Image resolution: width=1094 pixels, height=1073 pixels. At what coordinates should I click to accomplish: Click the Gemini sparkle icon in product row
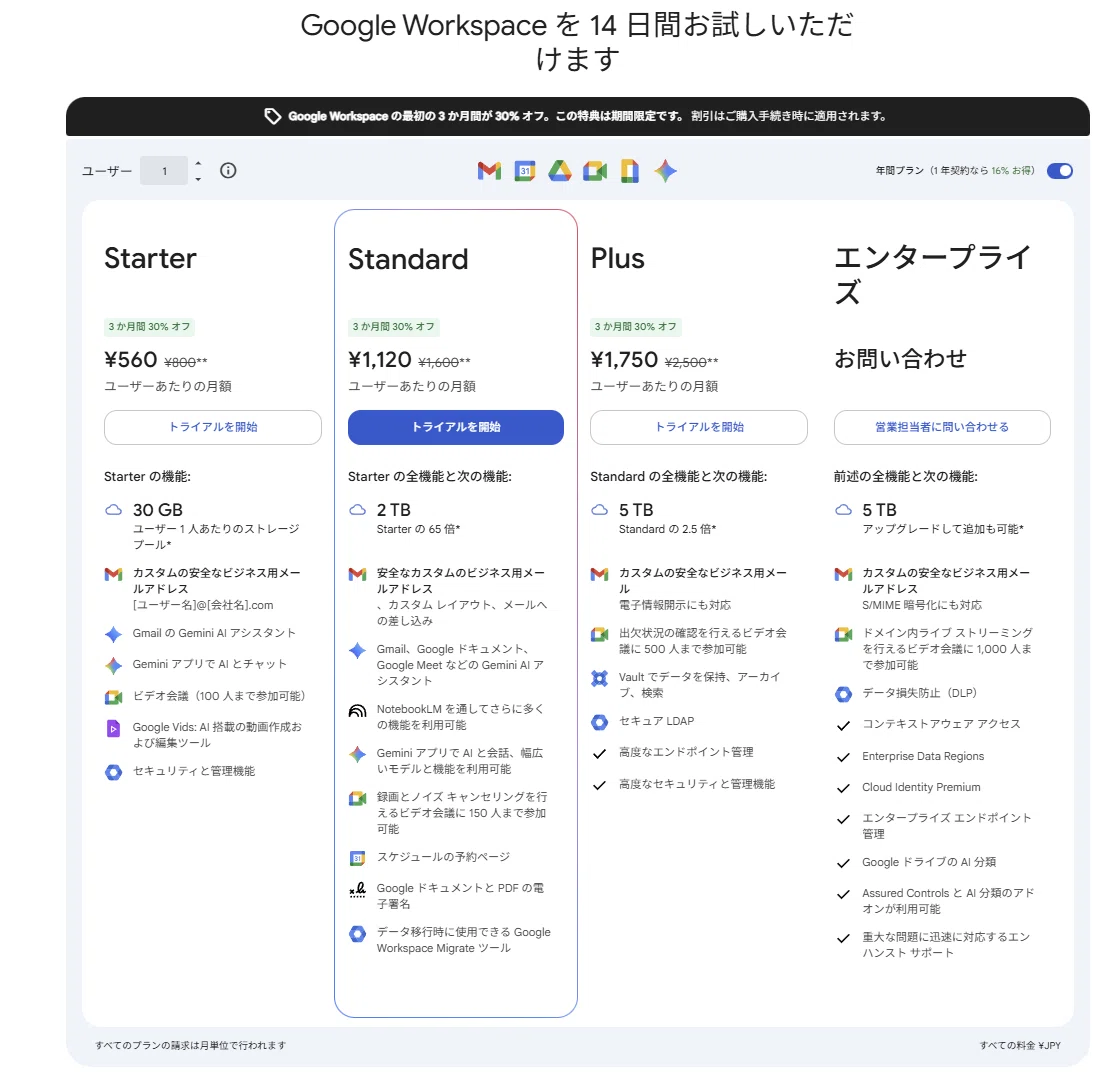[x=665, y=171]
